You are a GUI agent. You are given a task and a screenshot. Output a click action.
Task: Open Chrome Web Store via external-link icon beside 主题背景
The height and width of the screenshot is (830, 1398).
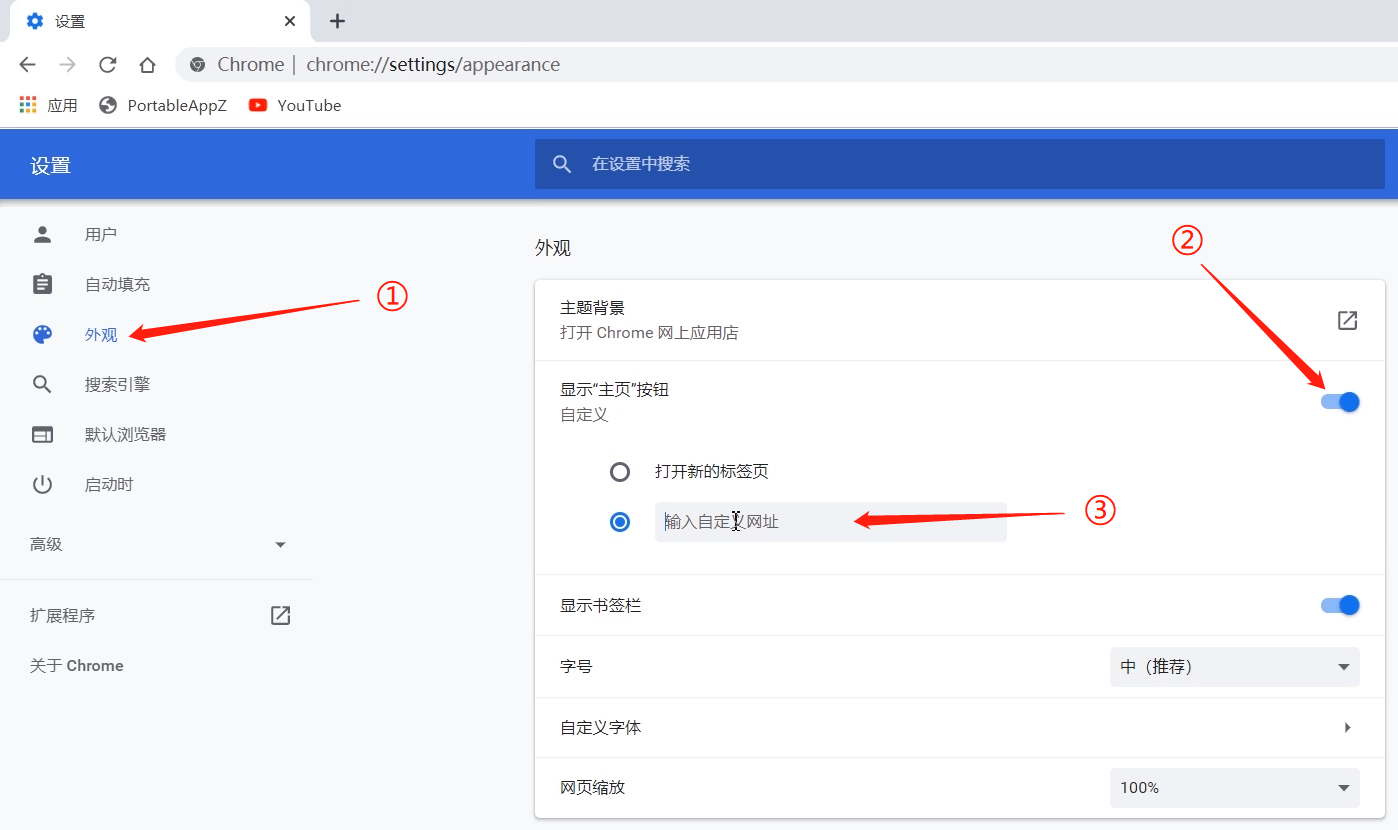click(x=1346, y=320)
